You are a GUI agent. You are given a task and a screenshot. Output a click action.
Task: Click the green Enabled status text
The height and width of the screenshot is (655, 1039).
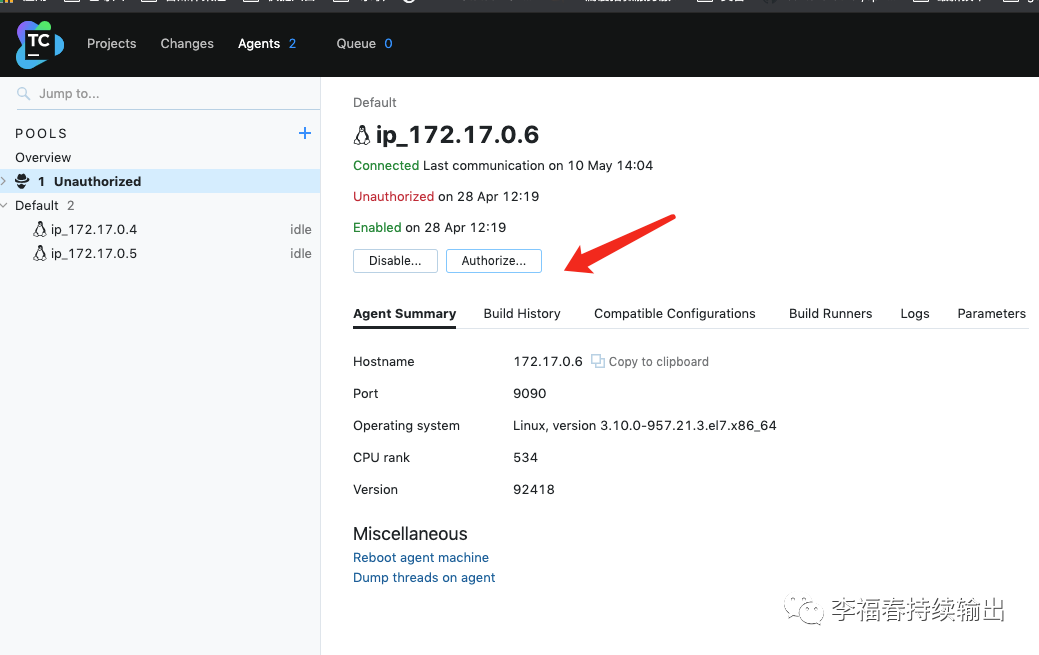[377, 227]
